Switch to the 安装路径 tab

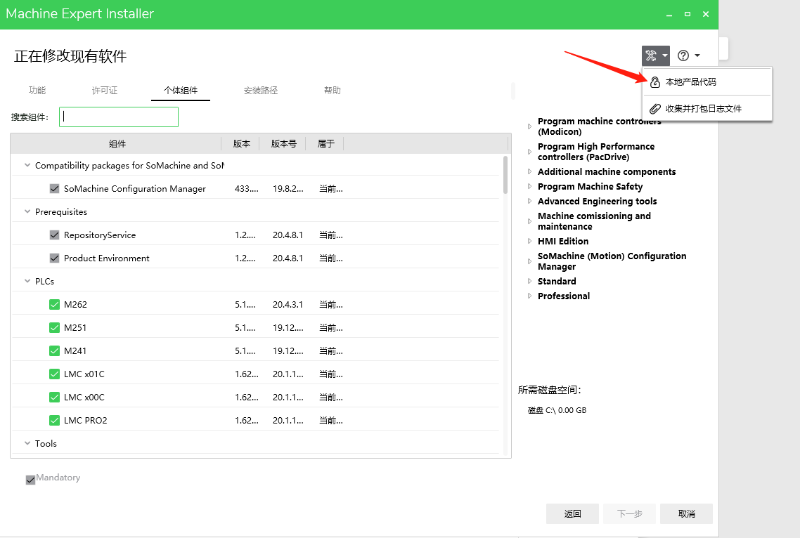tap(261, 90)
